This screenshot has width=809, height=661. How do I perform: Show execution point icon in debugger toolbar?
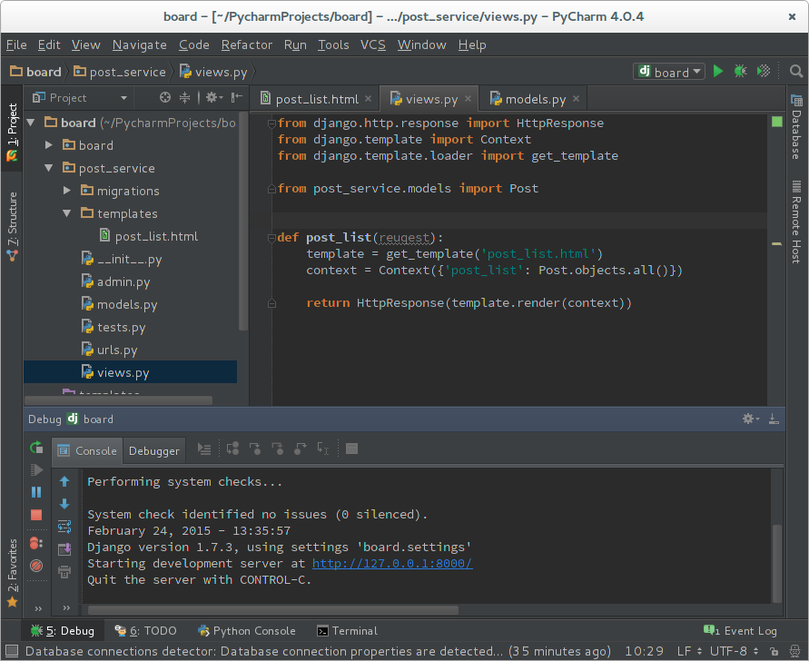[204, 449]
